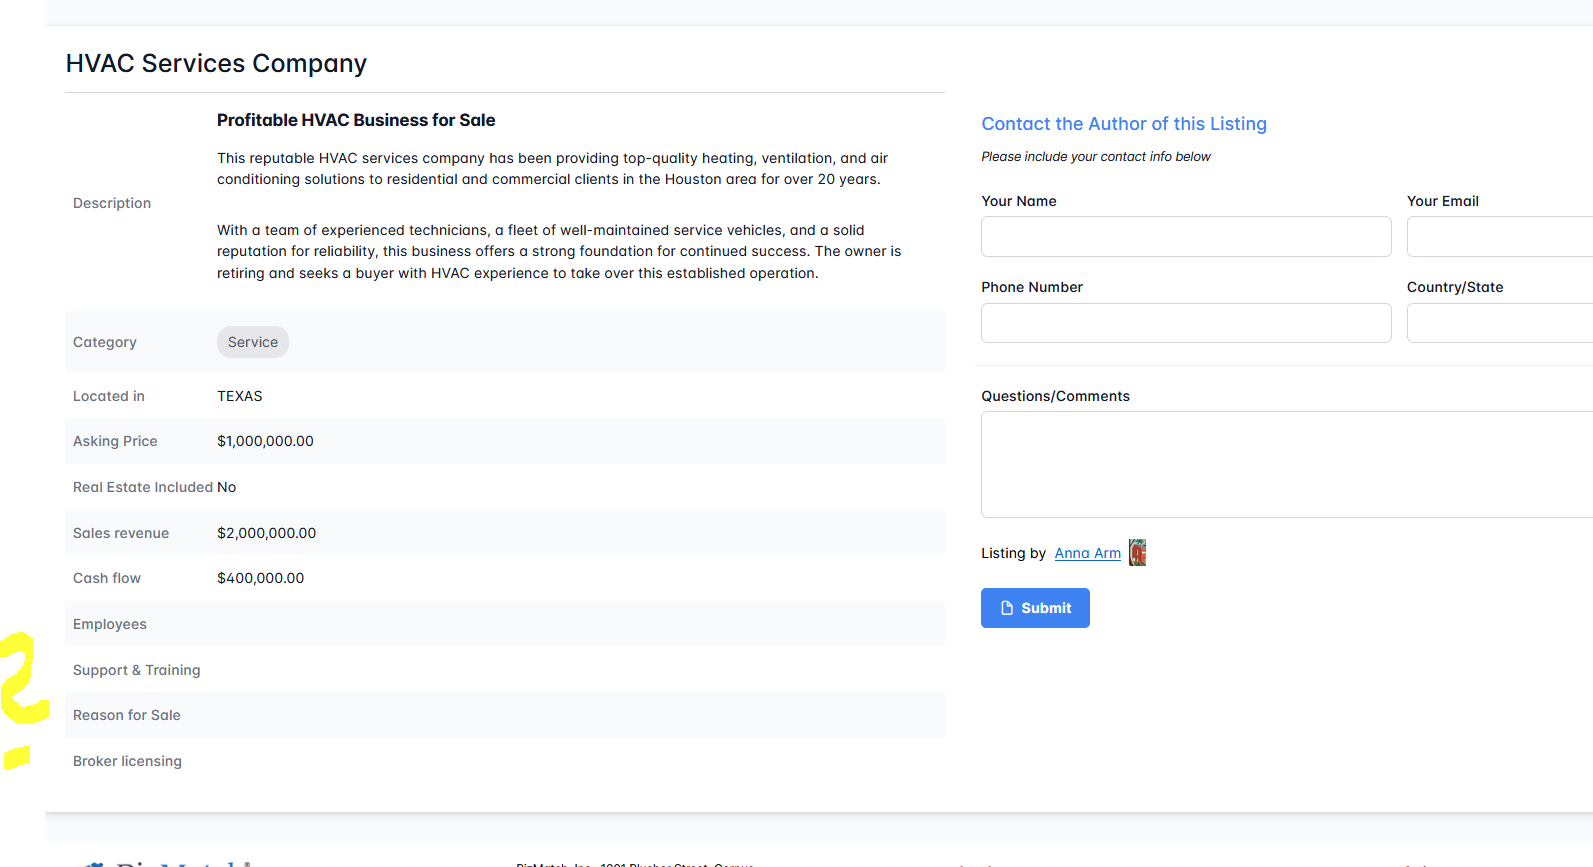Image resolution: width=1593 pixels, height=867 pixels.
Task: Click the Reason for Sale row label
Action: 127,715
